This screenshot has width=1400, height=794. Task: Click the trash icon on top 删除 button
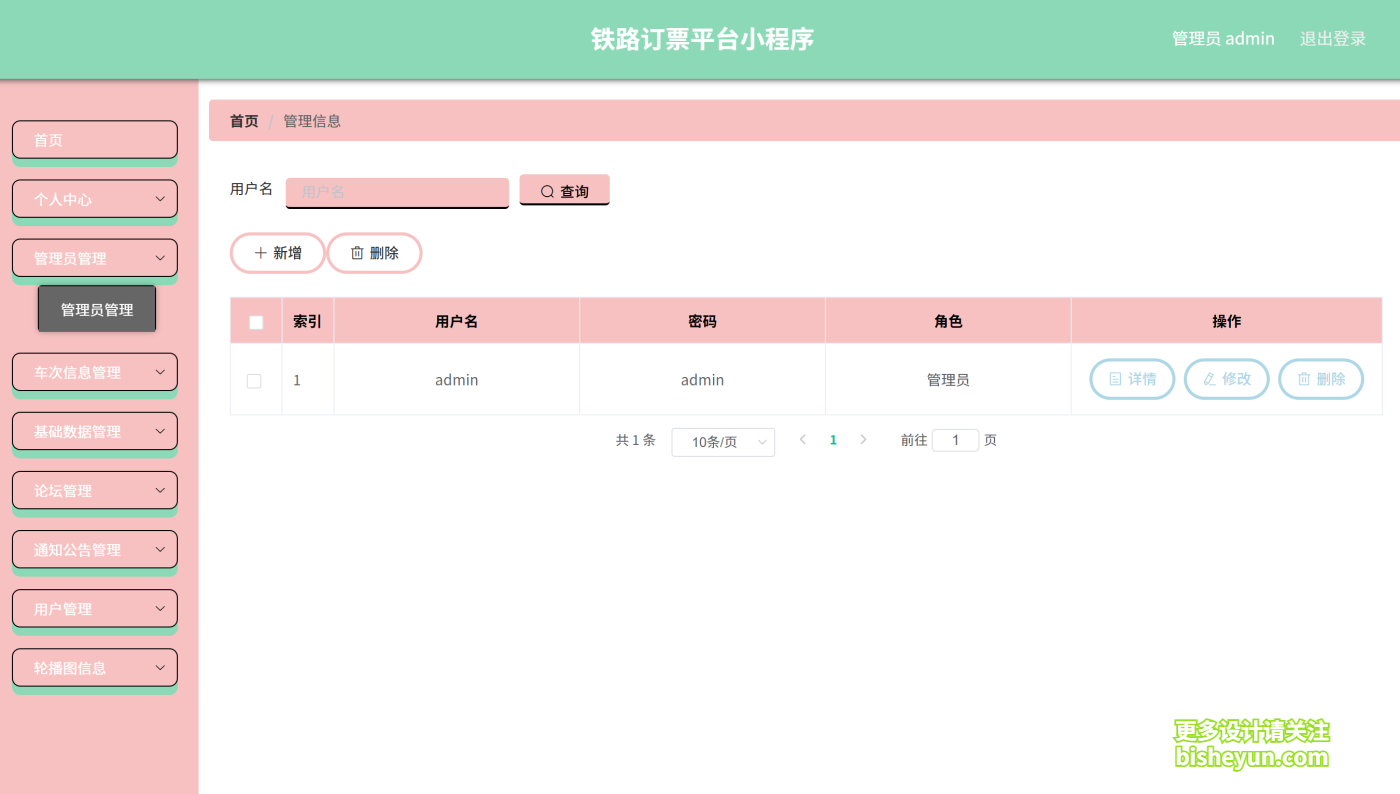(357, 253)
